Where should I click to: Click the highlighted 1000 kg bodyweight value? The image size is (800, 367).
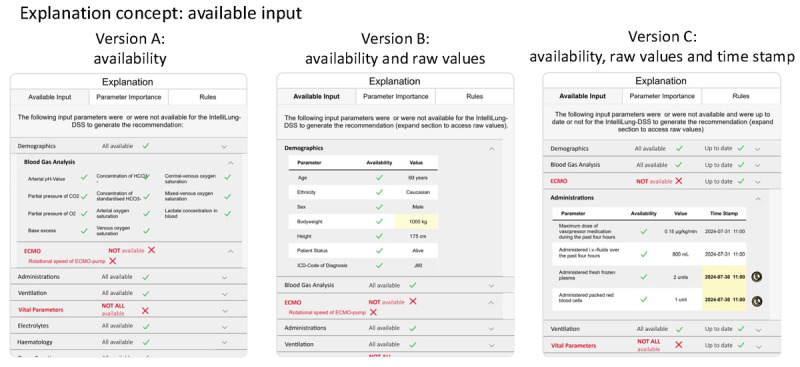tap(416, 222)
